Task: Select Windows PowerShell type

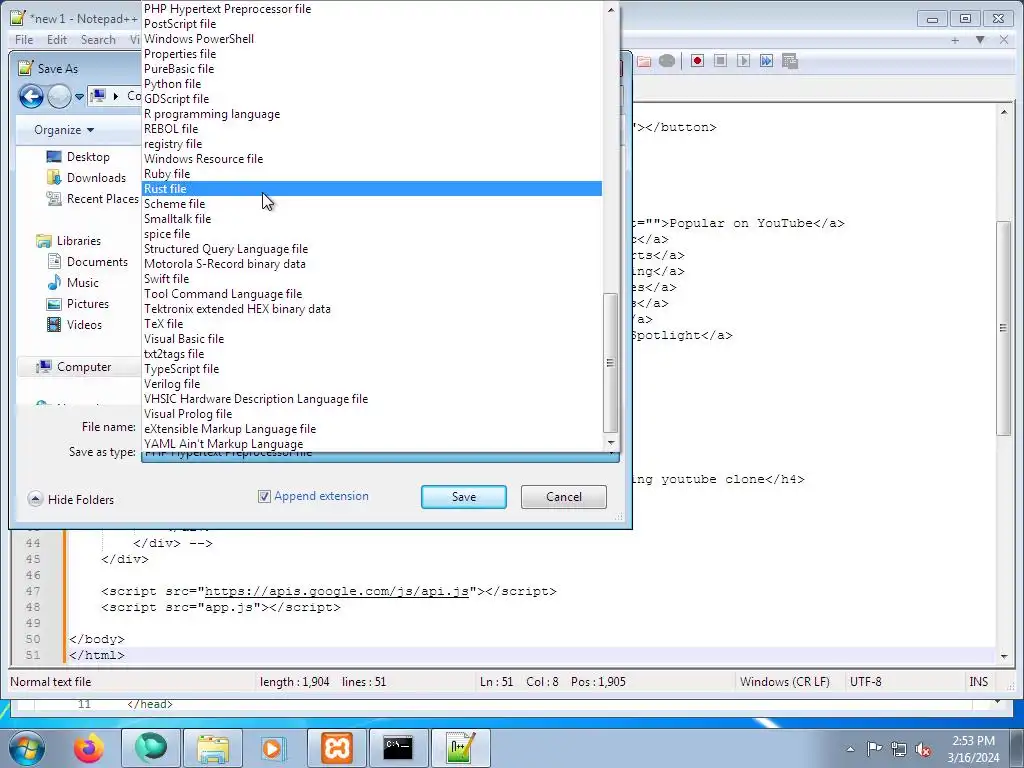Action: tap(372, 39)
